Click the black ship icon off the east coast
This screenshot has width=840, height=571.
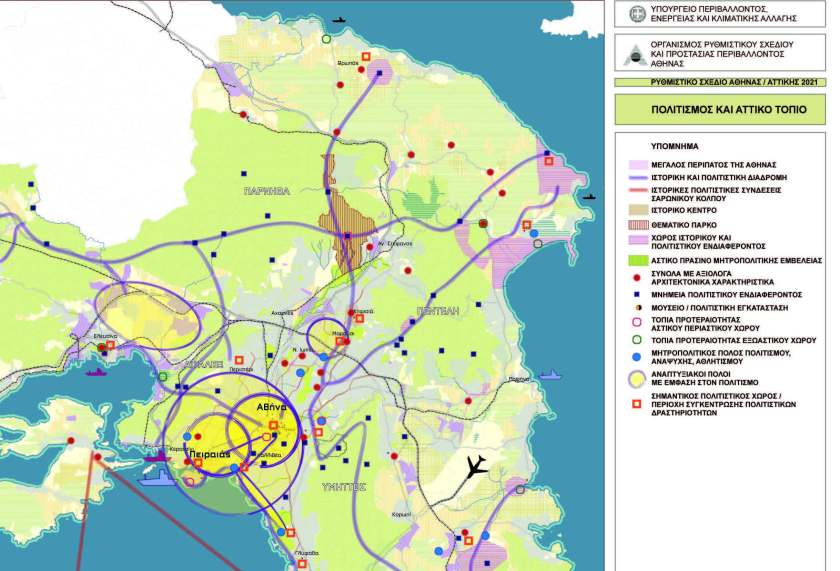point(589,197)
